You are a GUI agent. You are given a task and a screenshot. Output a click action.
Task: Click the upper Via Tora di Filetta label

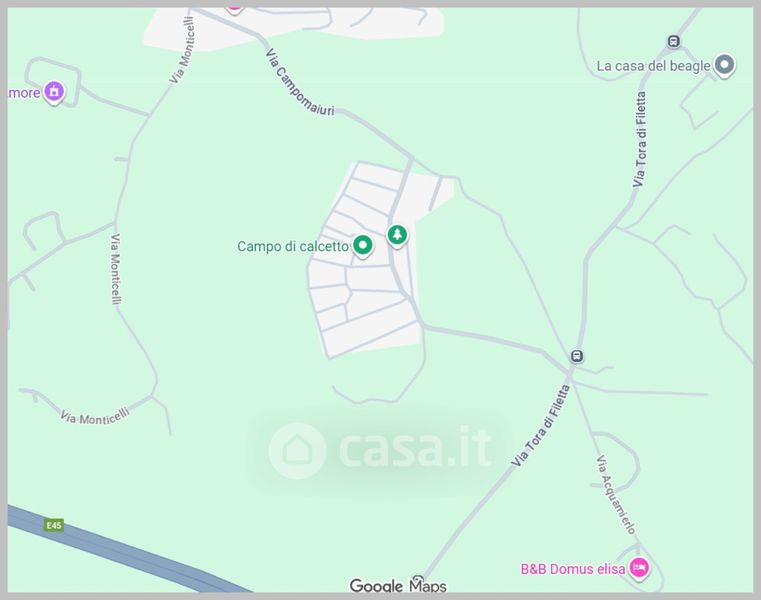(x=640, y=139)
